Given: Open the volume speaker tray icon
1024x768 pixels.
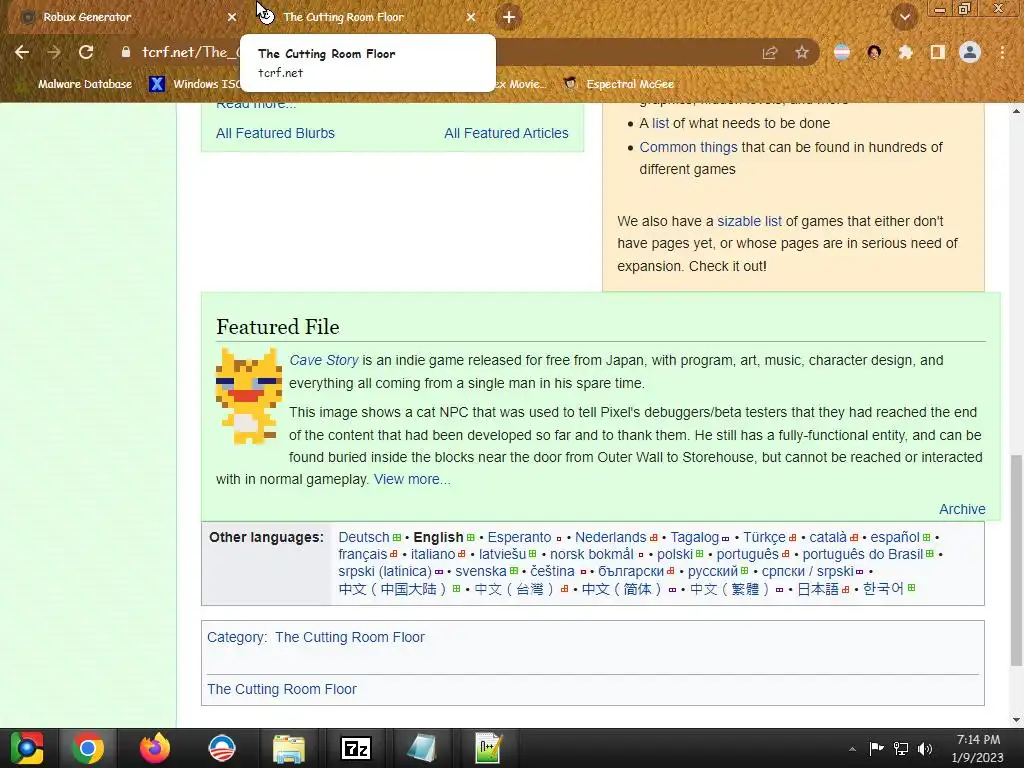Looking at the screenshot, I should coord(925,749).
